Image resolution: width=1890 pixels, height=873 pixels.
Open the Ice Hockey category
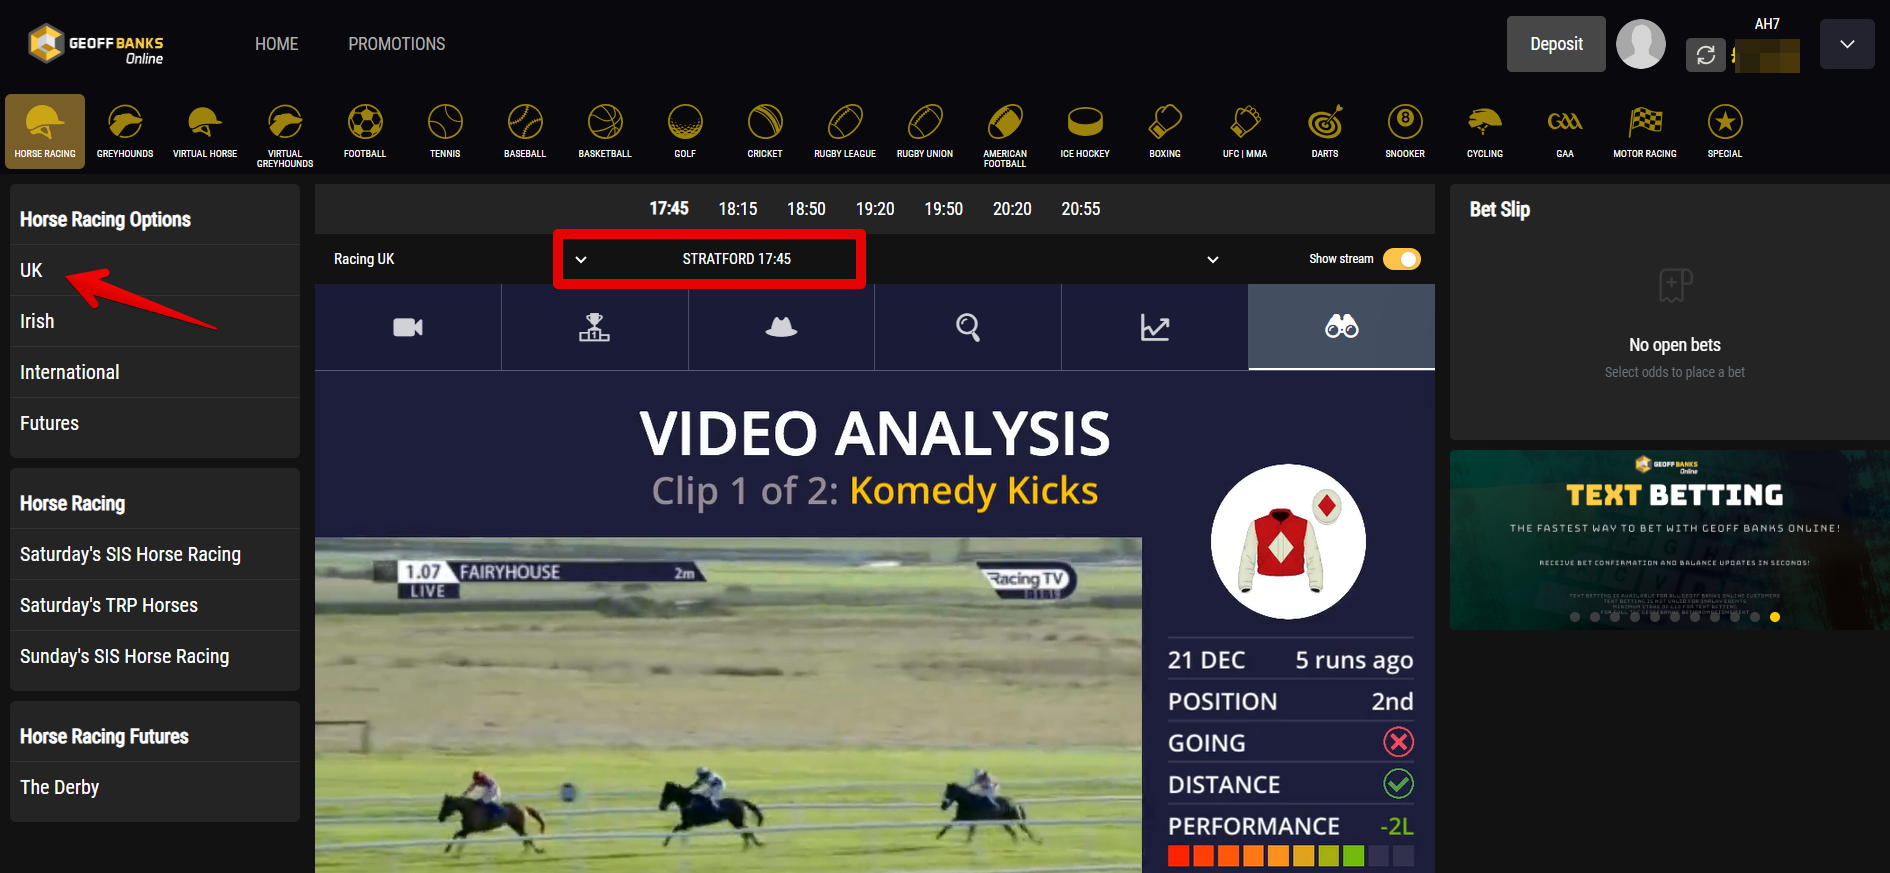pyautogui.click(x=1085, y=131)
